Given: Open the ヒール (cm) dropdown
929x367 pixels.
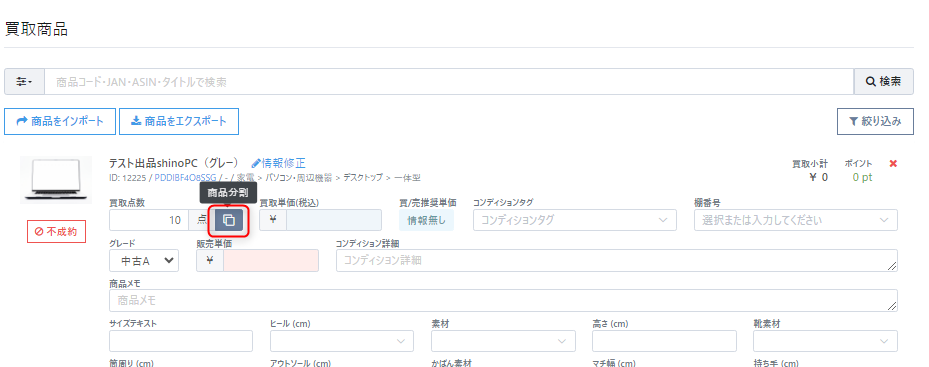Looking at the screenshot, I should tap(342, 341).
